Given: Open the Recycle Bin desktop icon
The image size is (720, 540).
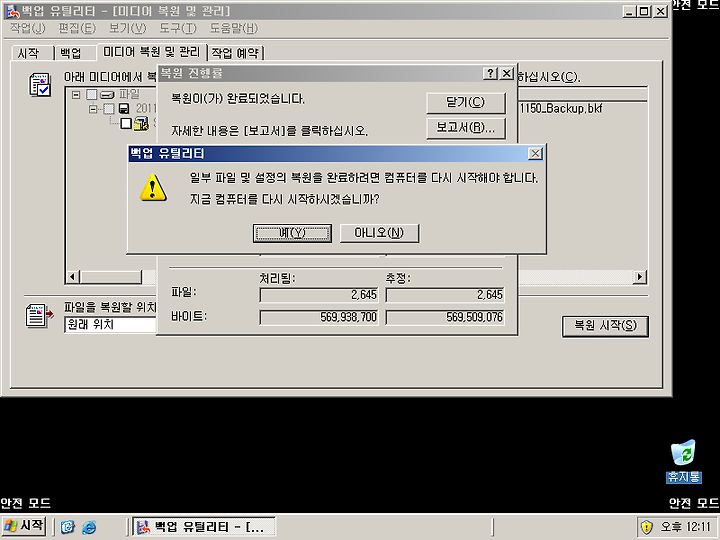Looking at the screenshot, I should 683,461.
